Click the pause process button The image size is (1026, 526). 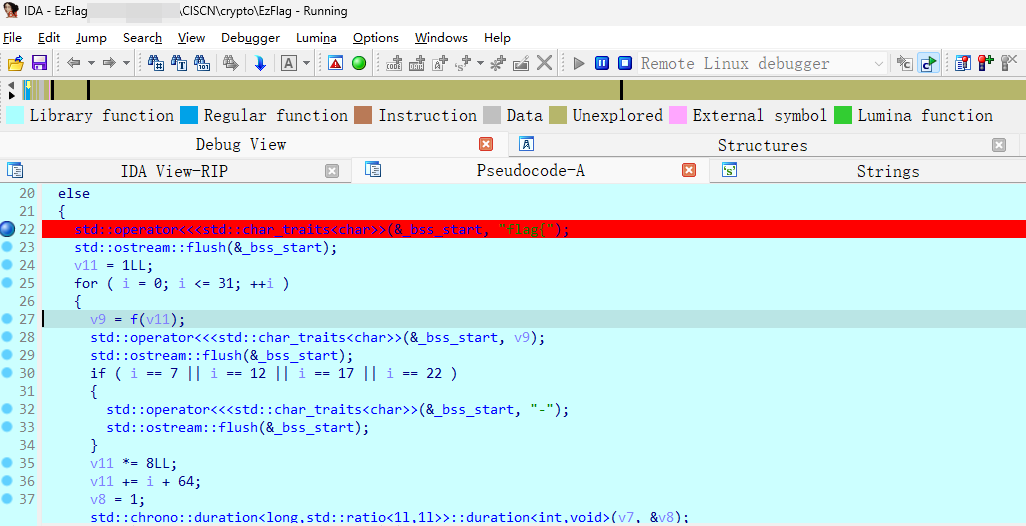(602, 63)
